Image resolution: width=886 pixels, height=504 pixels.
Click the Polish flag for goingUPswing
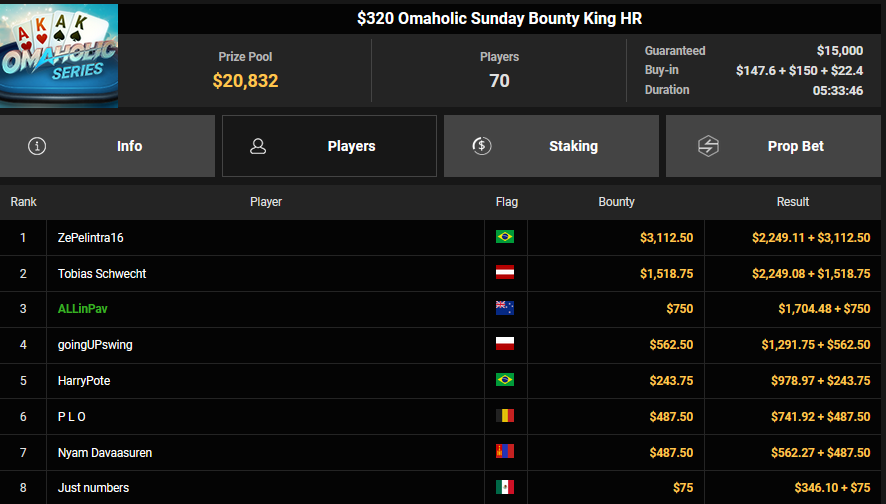coord(505,345)
